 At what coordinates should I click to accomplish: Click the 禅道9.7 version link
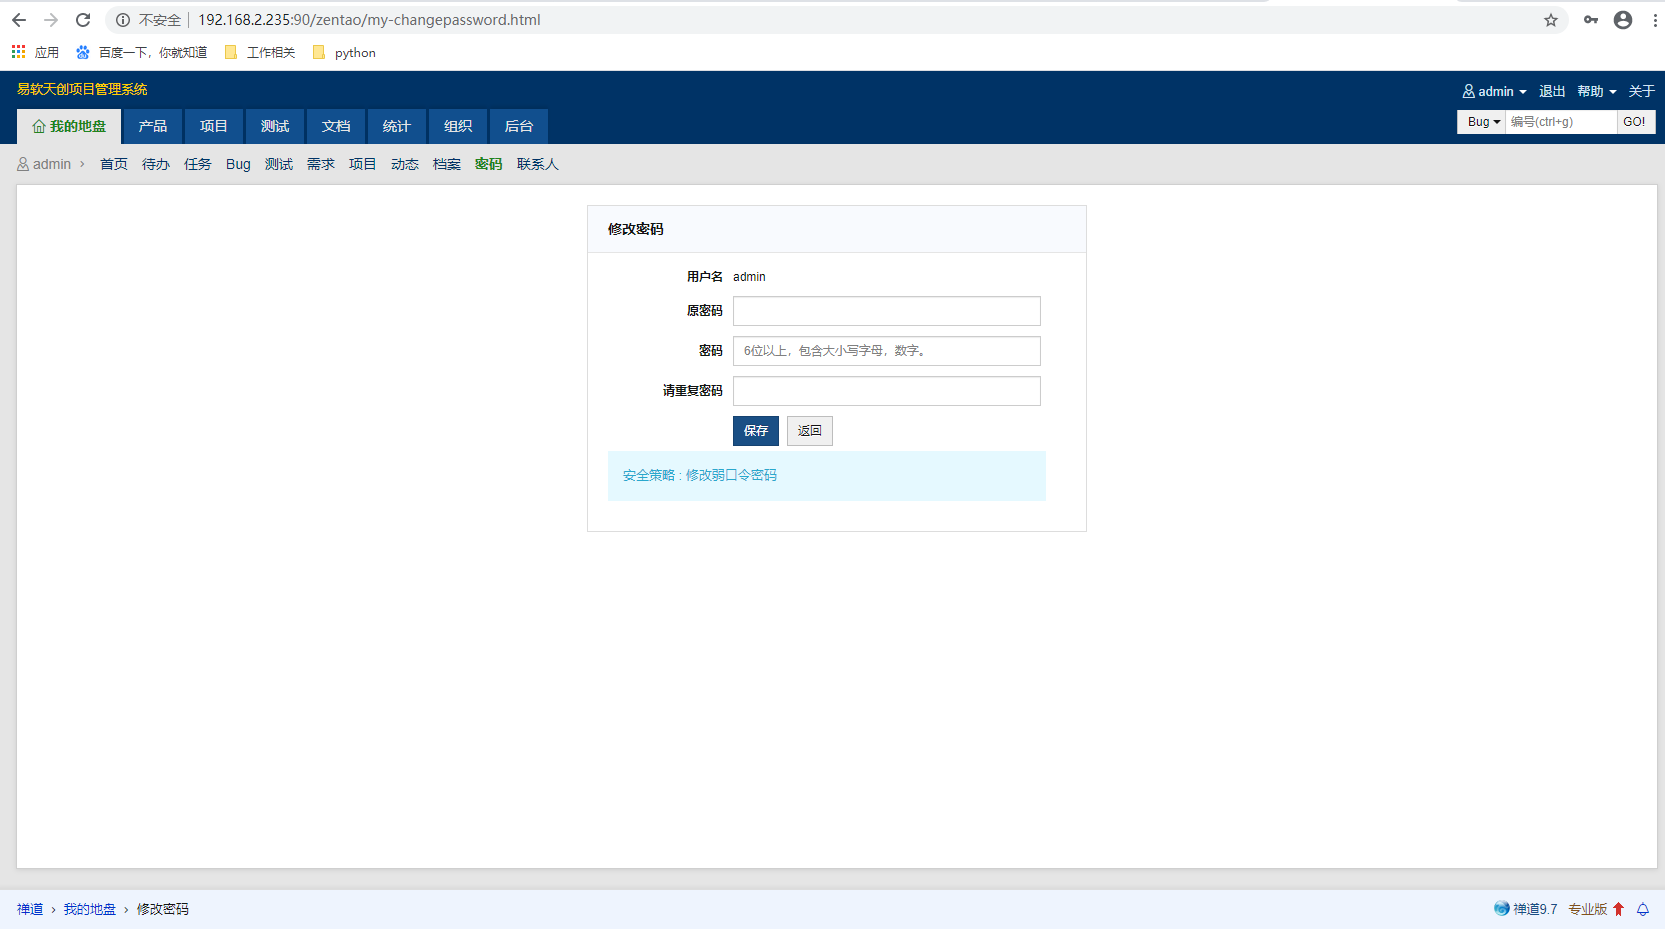[1526, 909]
